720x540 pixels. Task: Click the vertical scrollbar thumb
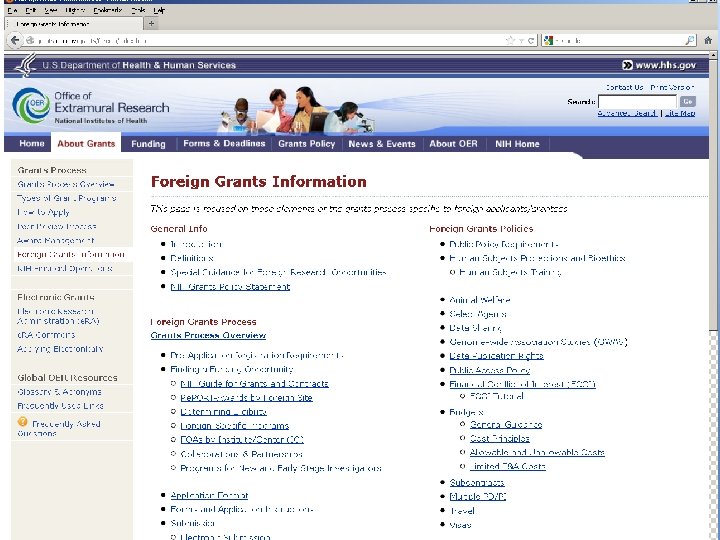713,194
